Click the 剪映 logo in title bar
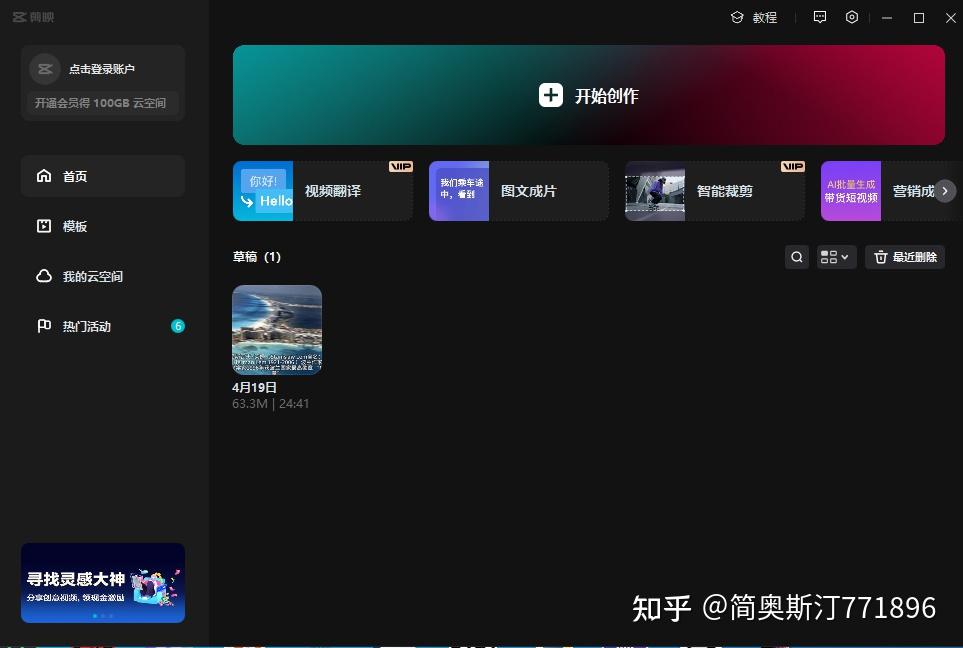The width and height of the screenshot is (963, 648). tap(34, 17)
